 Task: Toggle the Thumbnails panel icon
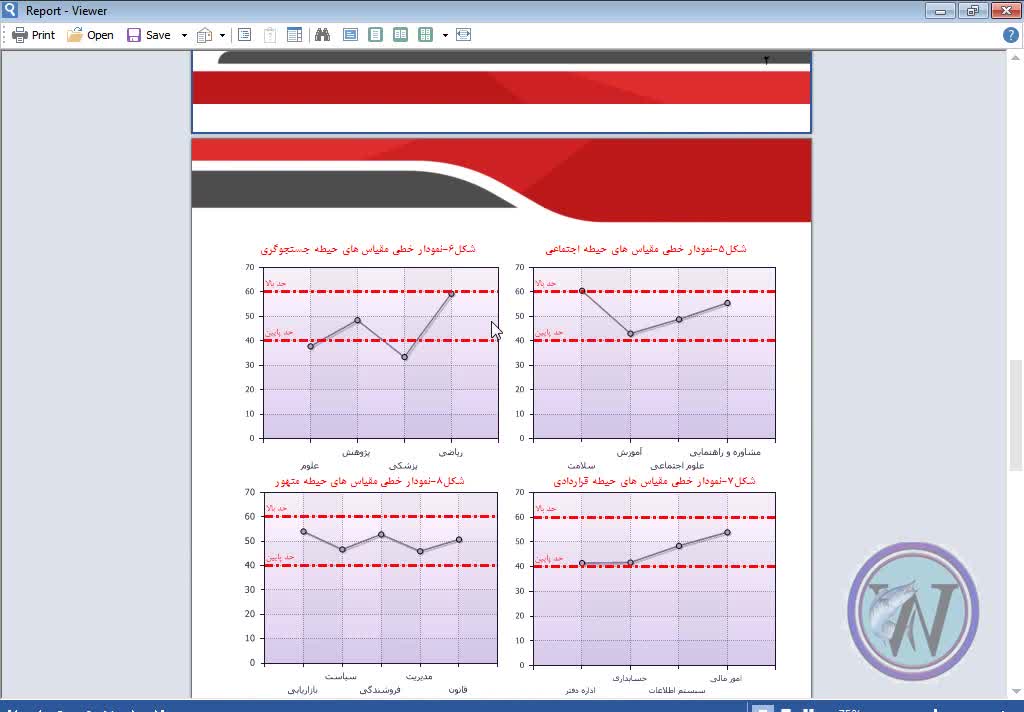(x=295, y=35)
